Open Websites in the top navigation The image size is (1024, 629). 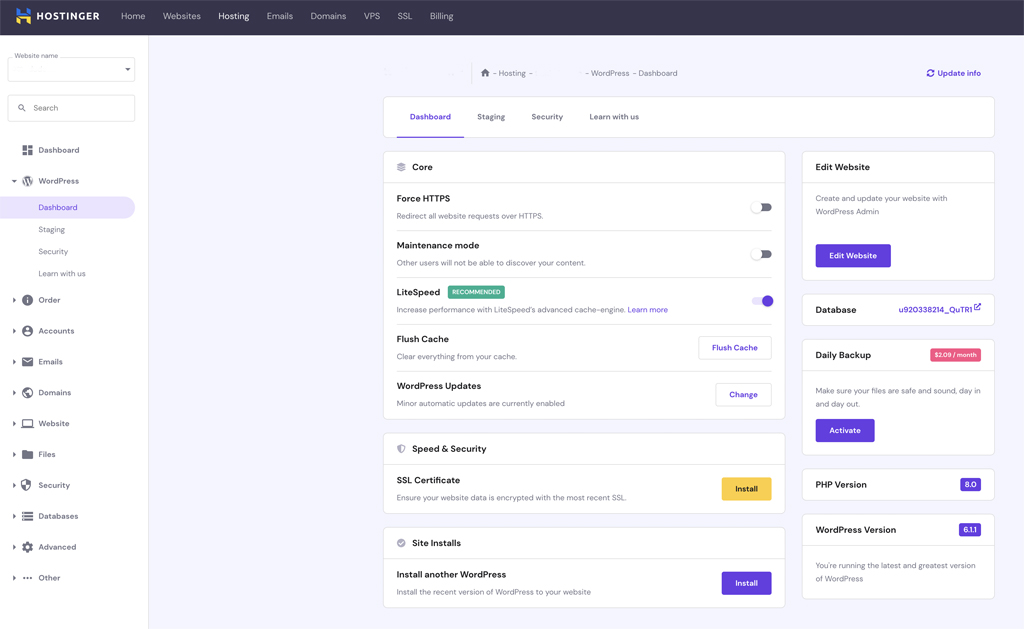182,16
